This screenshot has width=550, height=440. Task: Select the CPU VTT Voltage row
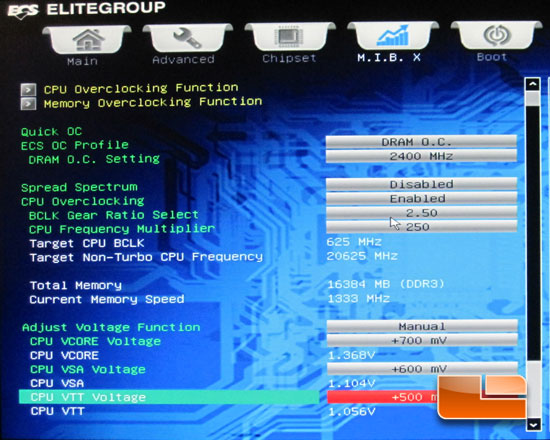(169, 397)
